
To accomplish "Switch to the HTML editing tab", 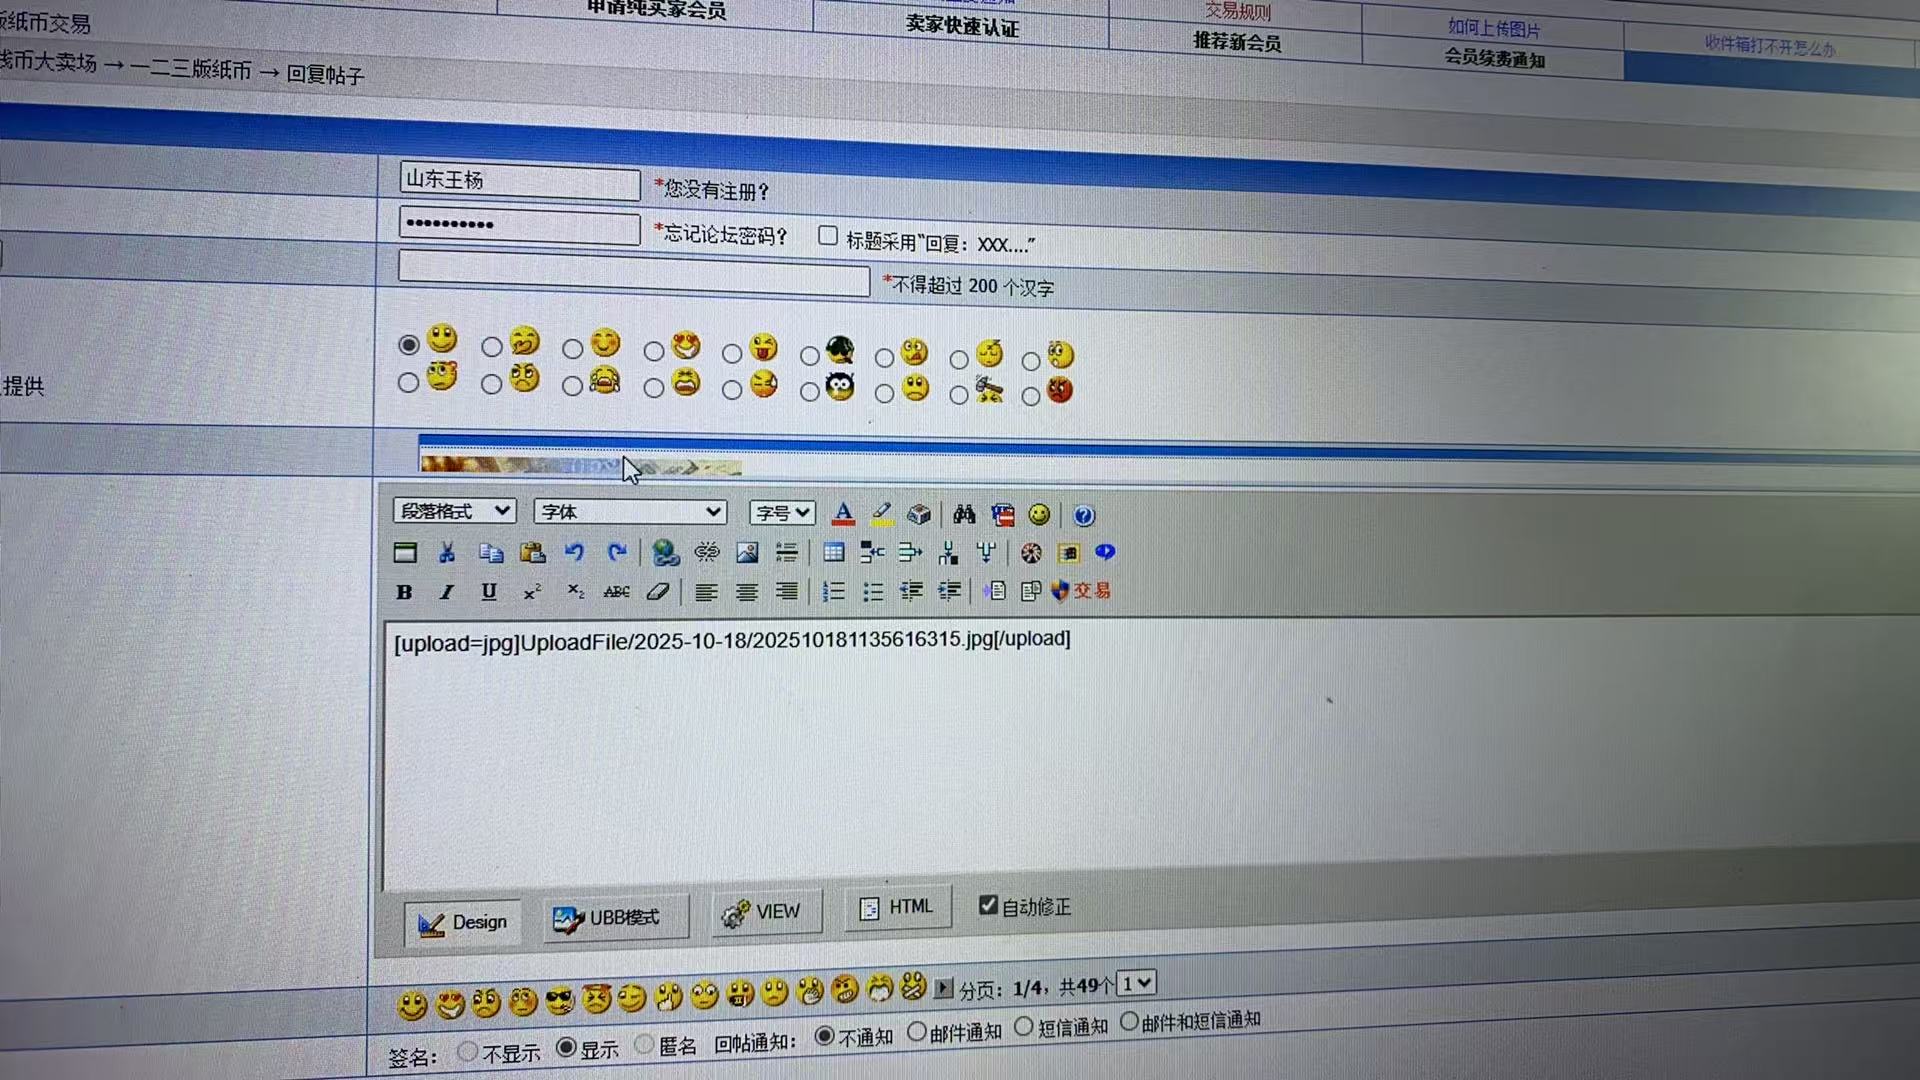I will (897, 907).
